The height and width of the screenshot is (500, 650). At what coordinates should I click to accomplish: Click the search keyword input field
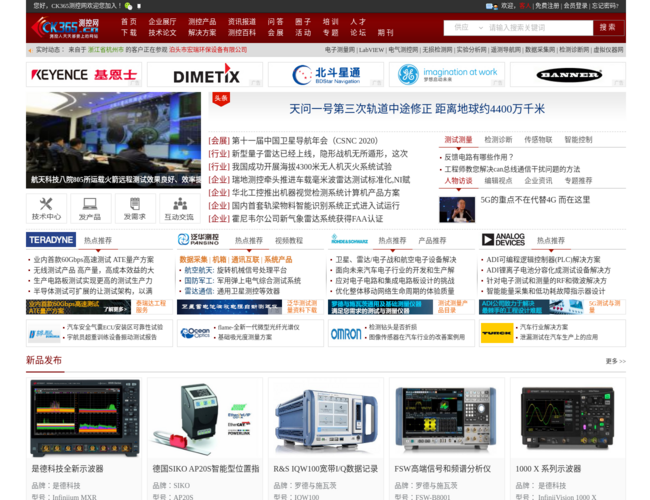tap(540, 27)
